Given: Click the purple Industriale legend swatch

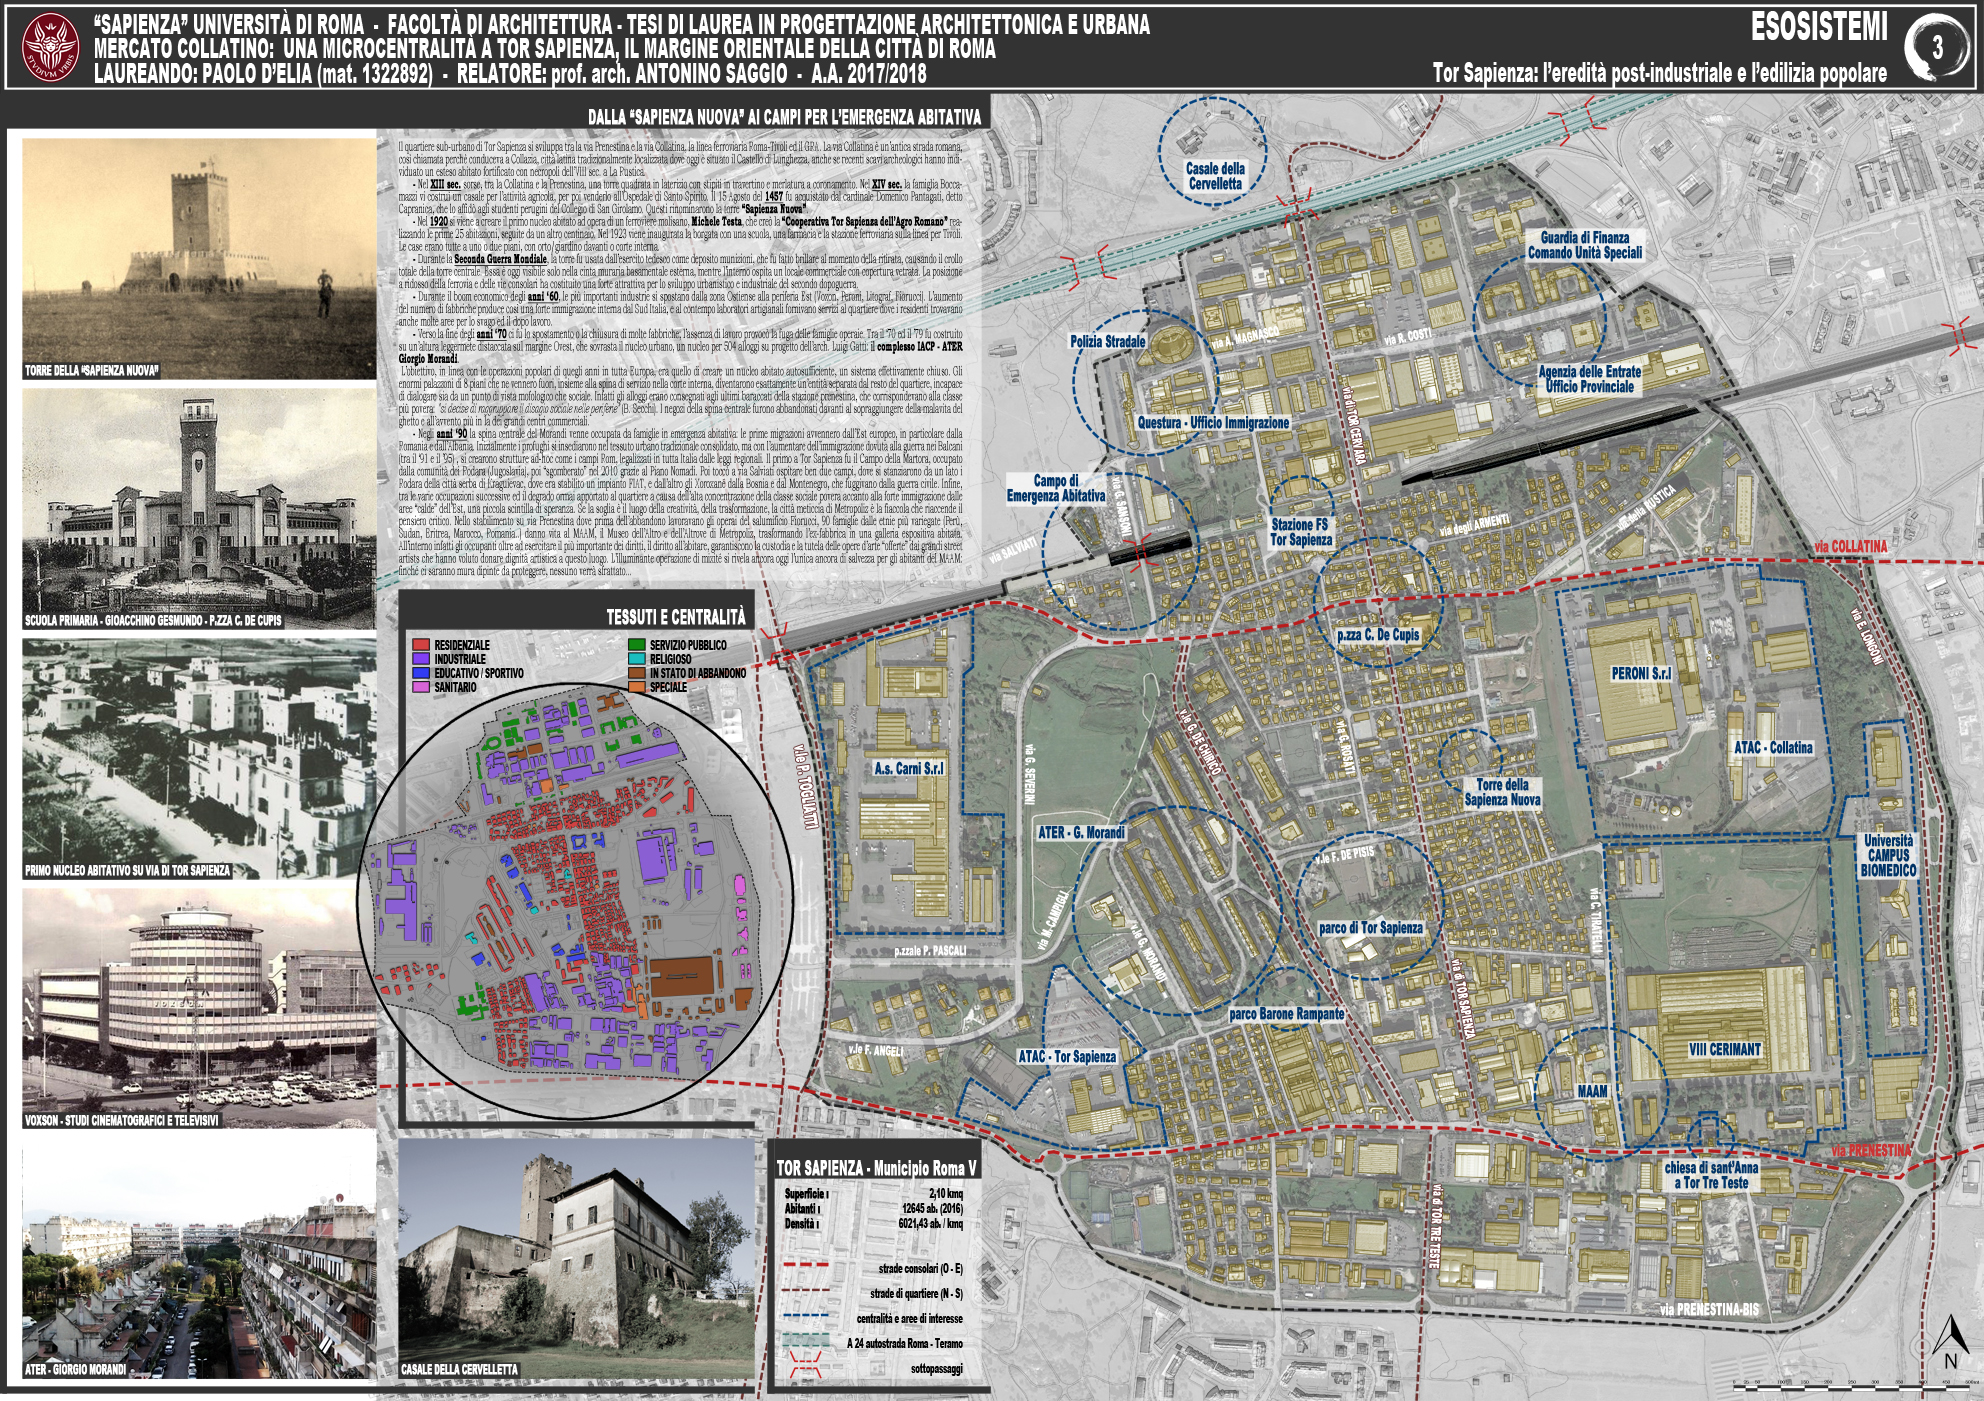Looking at the screenshot, I should tap(421, 659).
